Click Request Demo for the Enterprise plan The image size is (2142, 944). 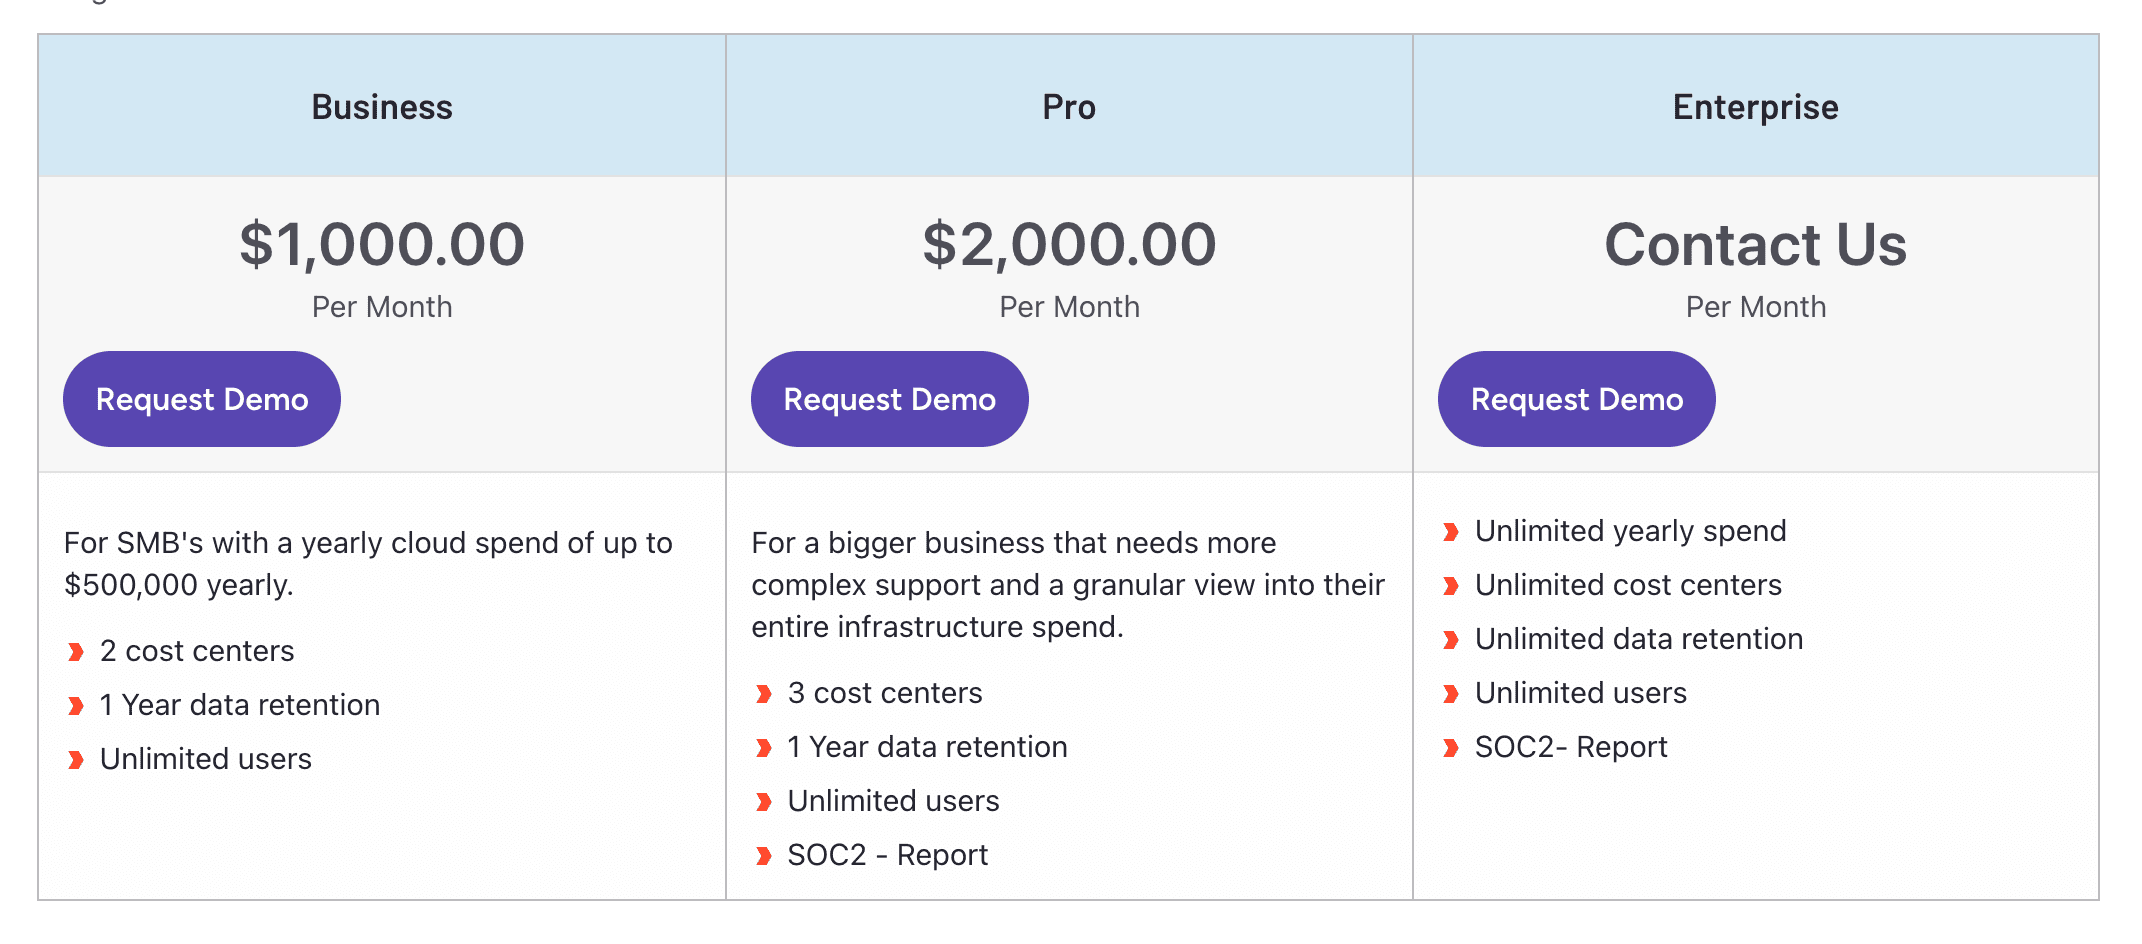1576,398
